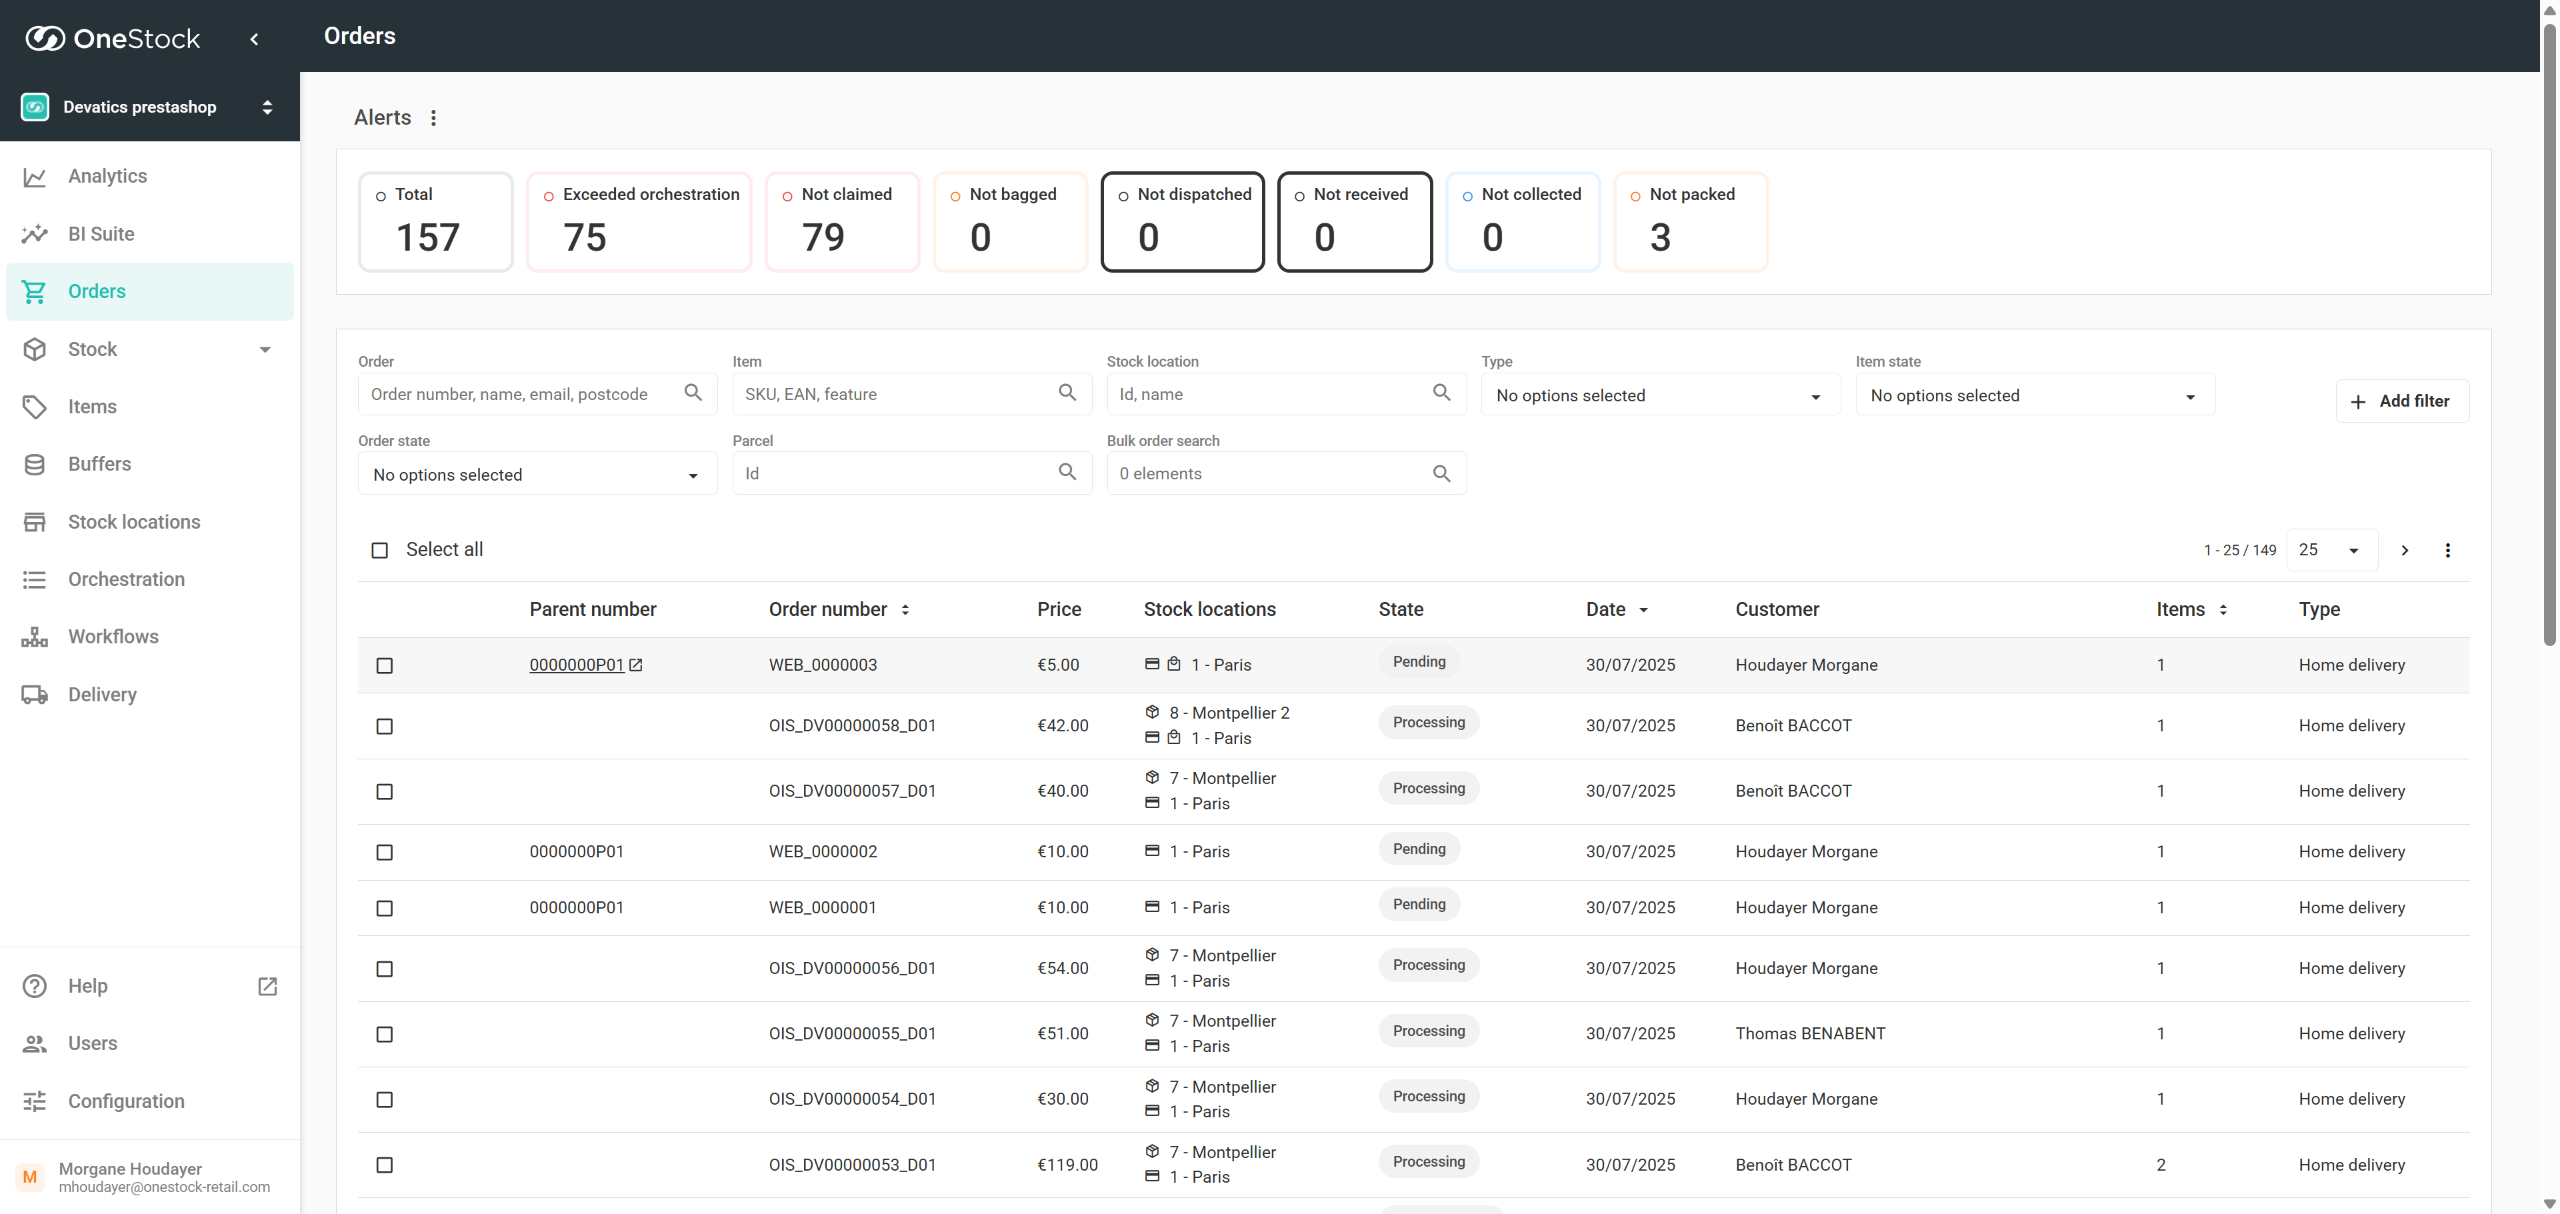The image size is (2560, 1214).
Task: Open the Type filter dropdown
Action: [x=1660, y=396]
